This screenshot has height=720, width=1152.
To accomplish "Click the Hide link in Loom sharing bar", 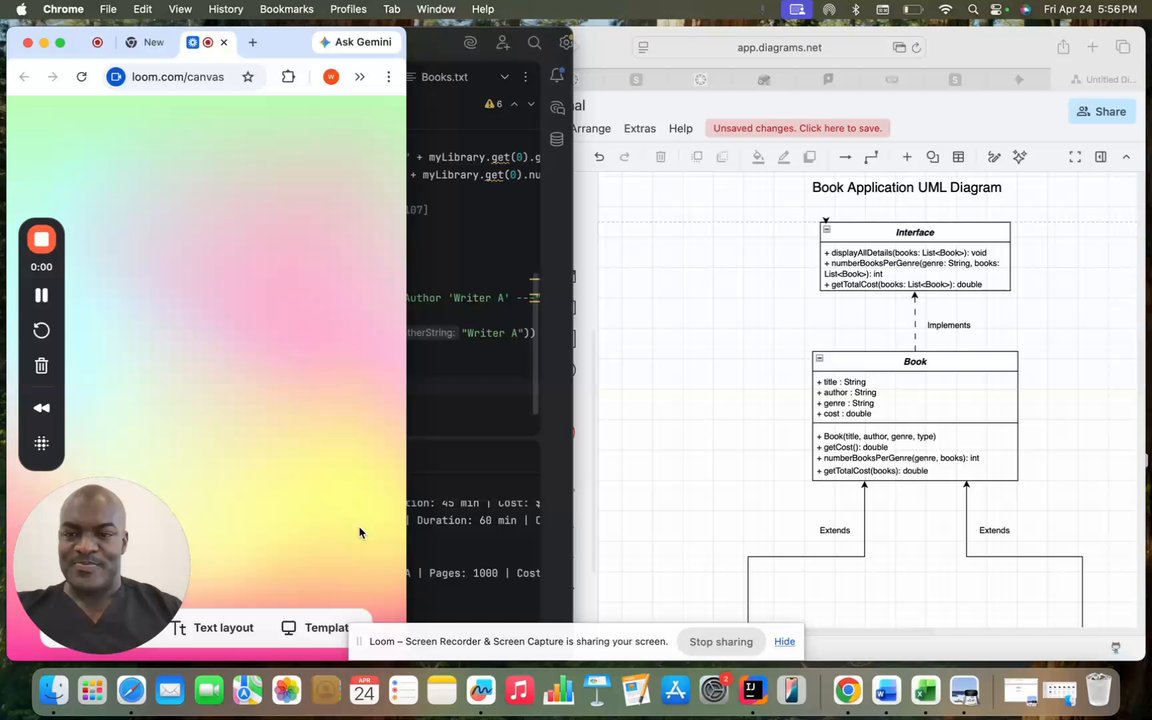I will click(785, 641).
